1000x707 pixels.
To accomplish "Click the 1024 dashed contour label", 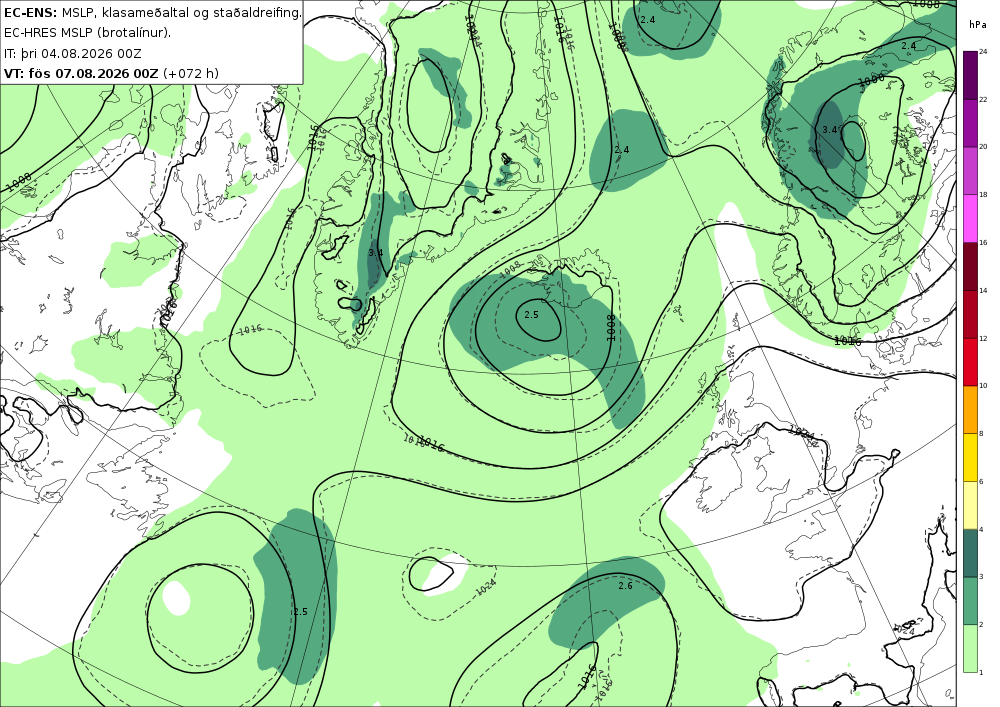I will [x=485, y=587].
